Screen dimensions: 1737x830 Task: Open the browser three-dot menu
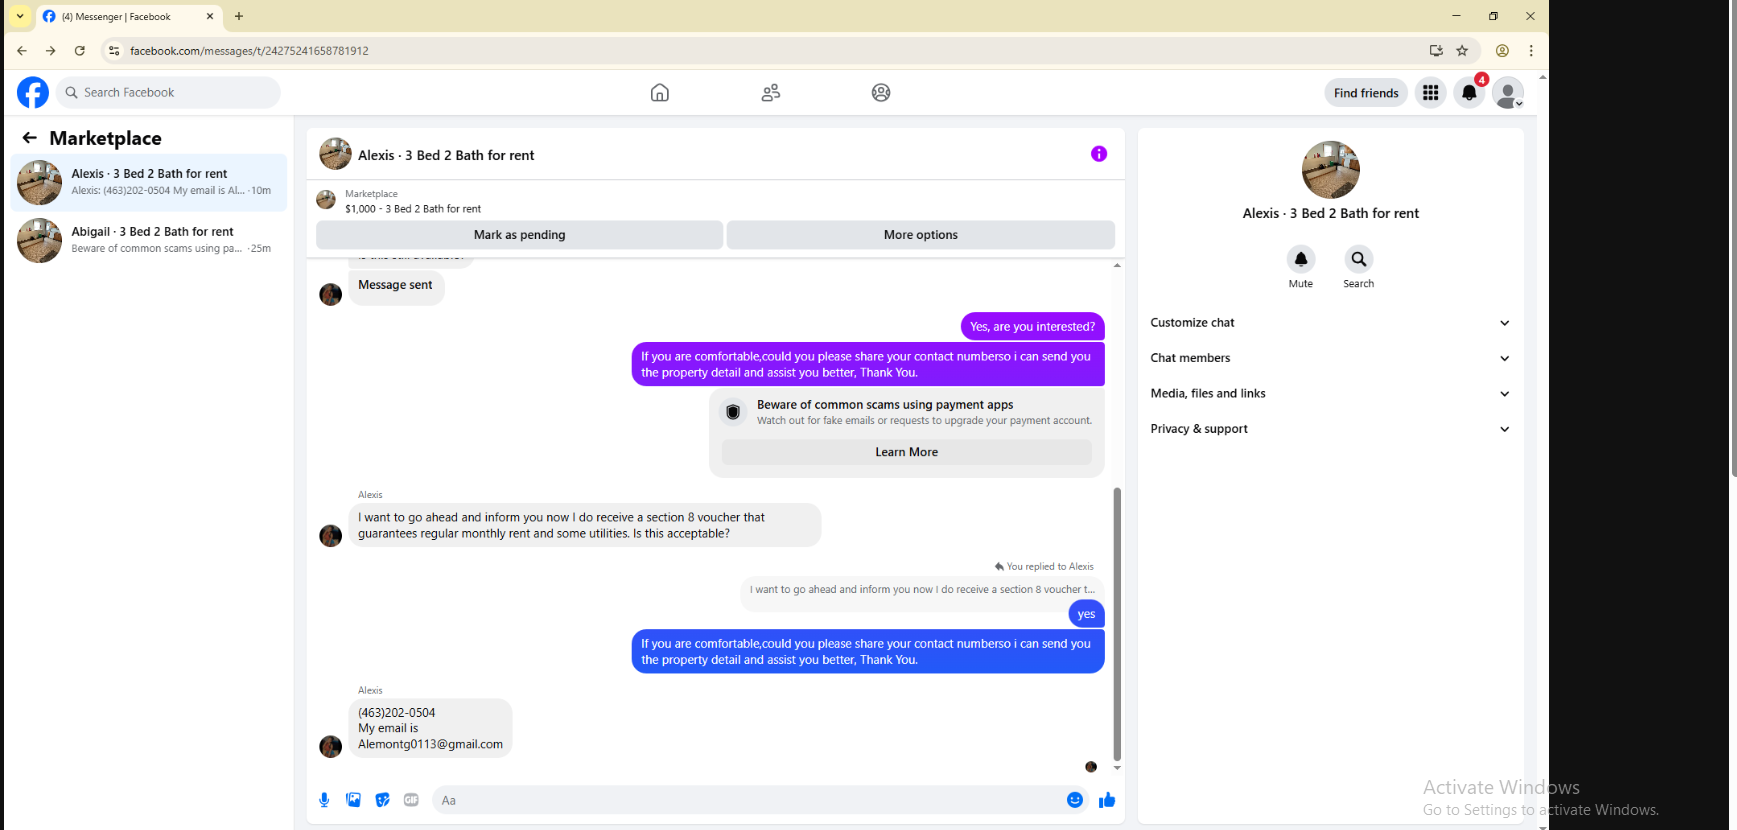1531,51
